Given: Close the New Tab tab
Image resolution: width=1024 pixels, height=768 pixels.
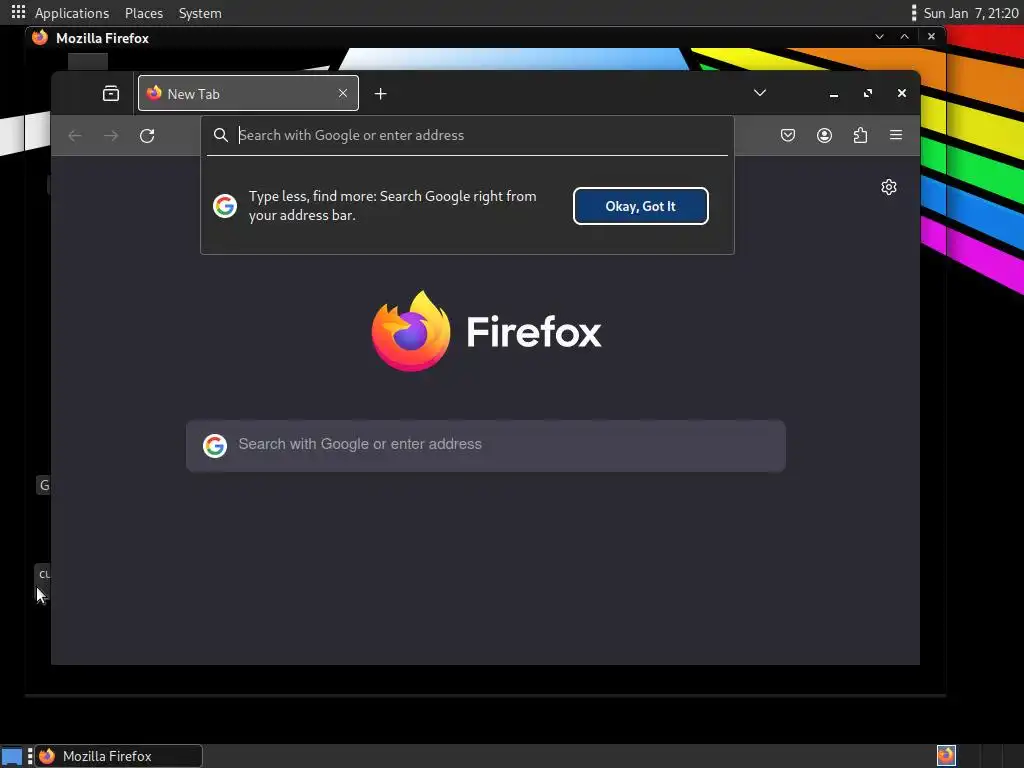Looking at the screenshot, I should 343,93.
